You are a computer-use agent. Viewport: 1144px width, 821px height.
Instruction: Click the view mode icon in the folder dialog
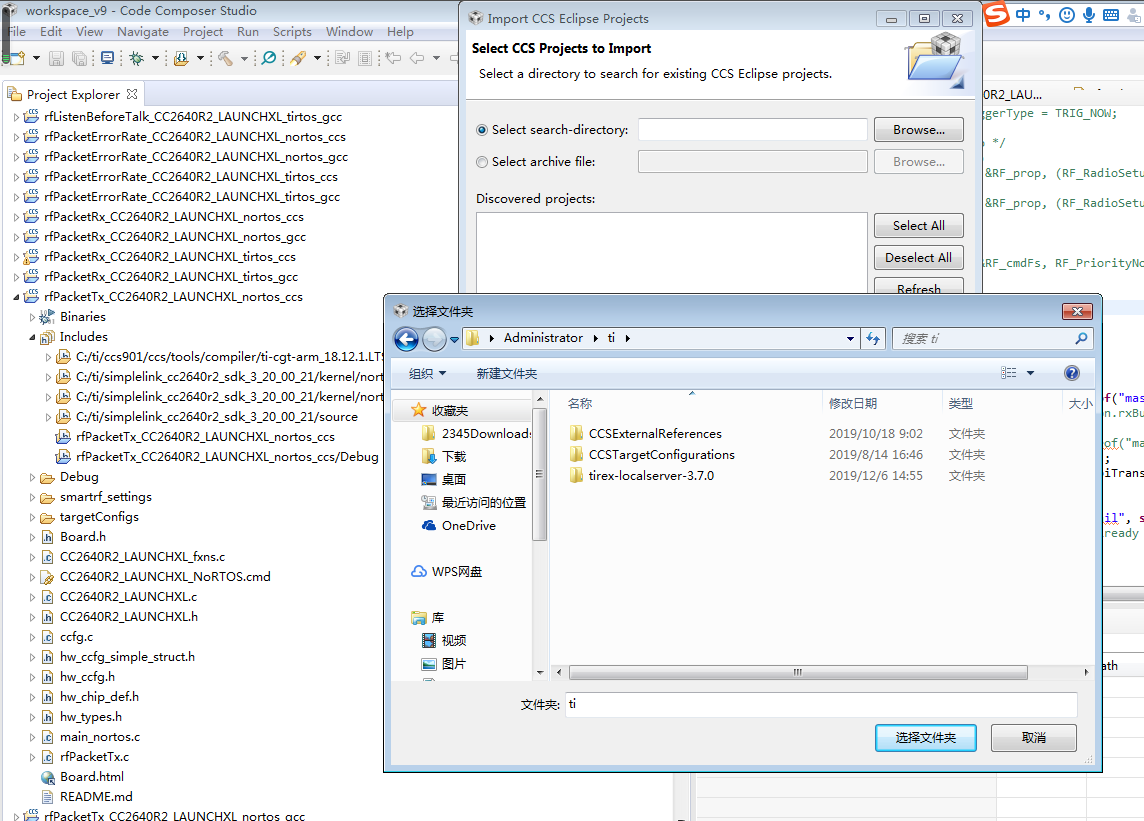coord(1009,373)
